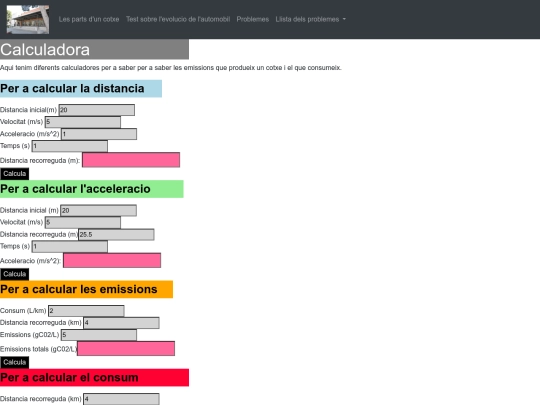
Task: Click the pink 'Distancia recorreguda (m)' result box
Action: click(131, 160)
